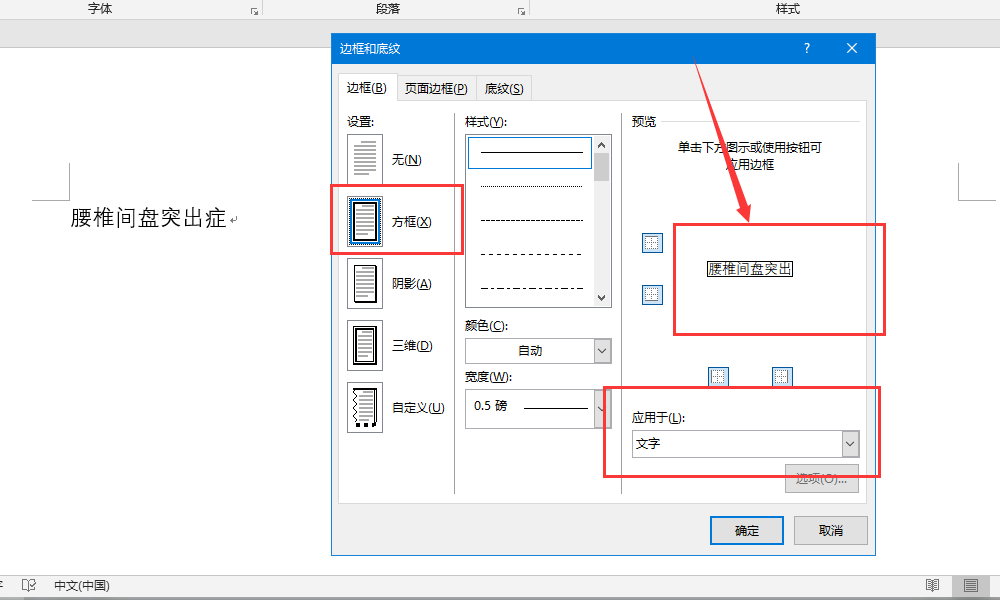Screen dimensions: 1000x600
Task: Toggle the right border button below preview
Action: (782, 377)
